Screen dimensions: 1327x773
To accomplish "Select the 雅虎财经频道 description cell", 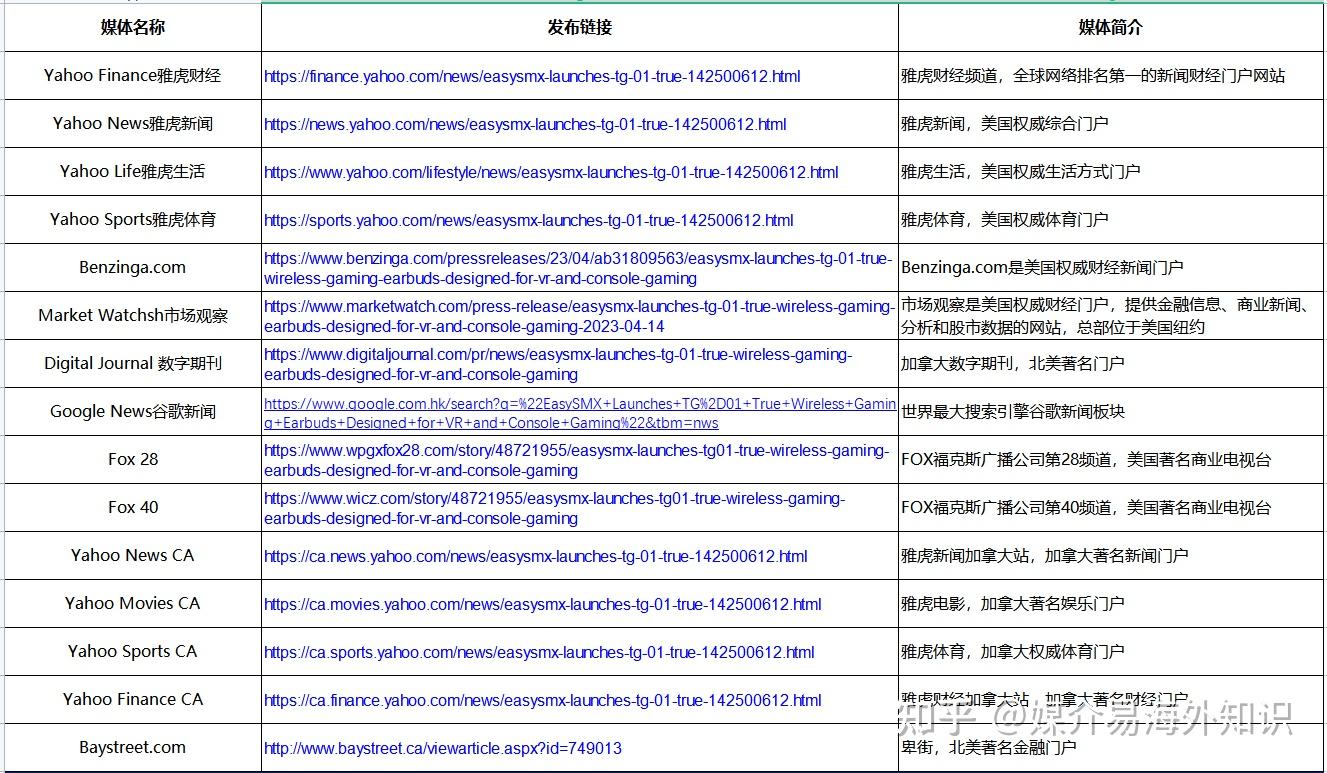I will [1111, 75].
